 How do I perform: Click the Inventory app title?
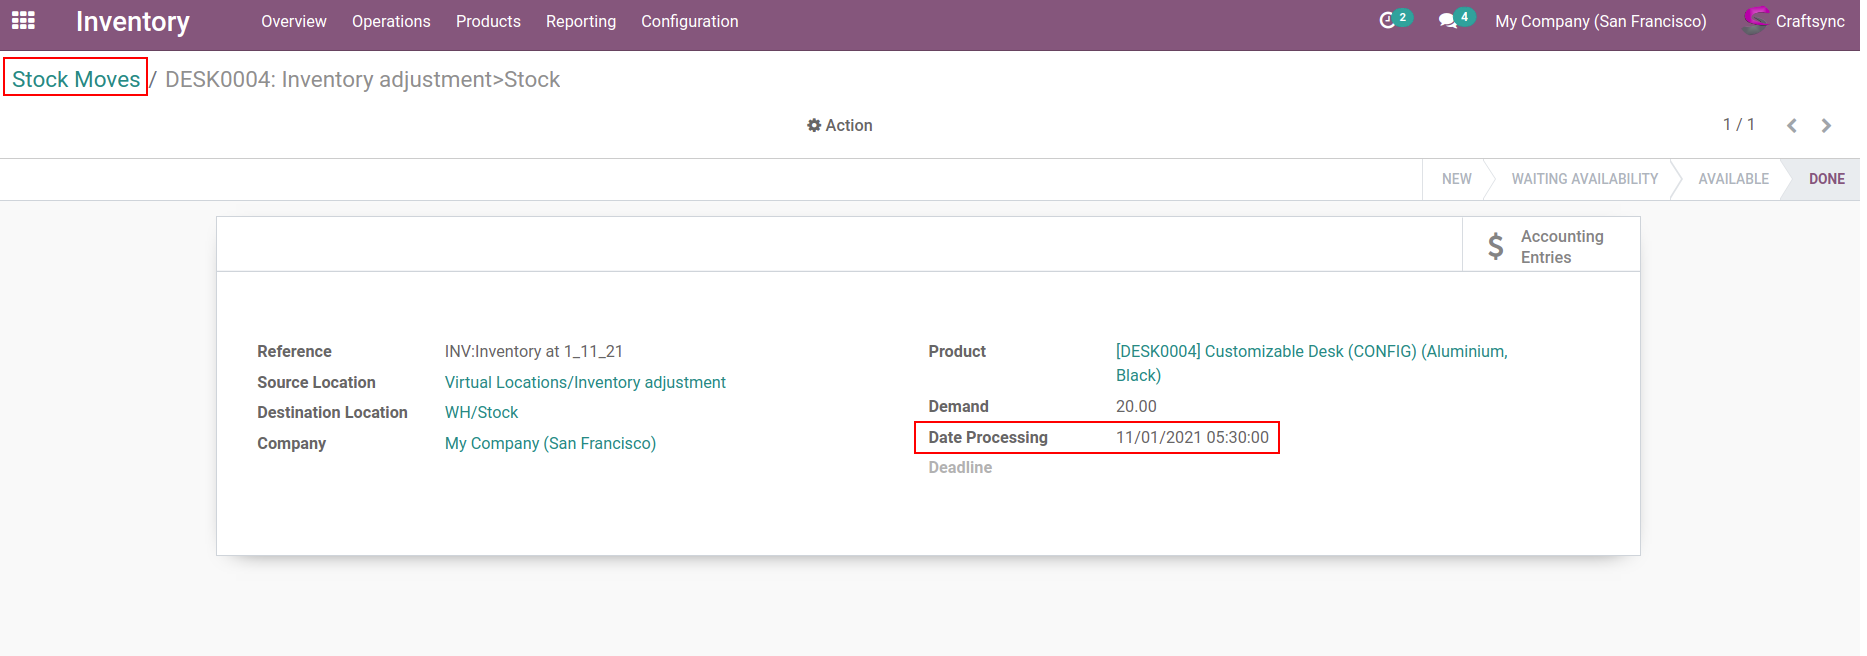click(132, 21)
